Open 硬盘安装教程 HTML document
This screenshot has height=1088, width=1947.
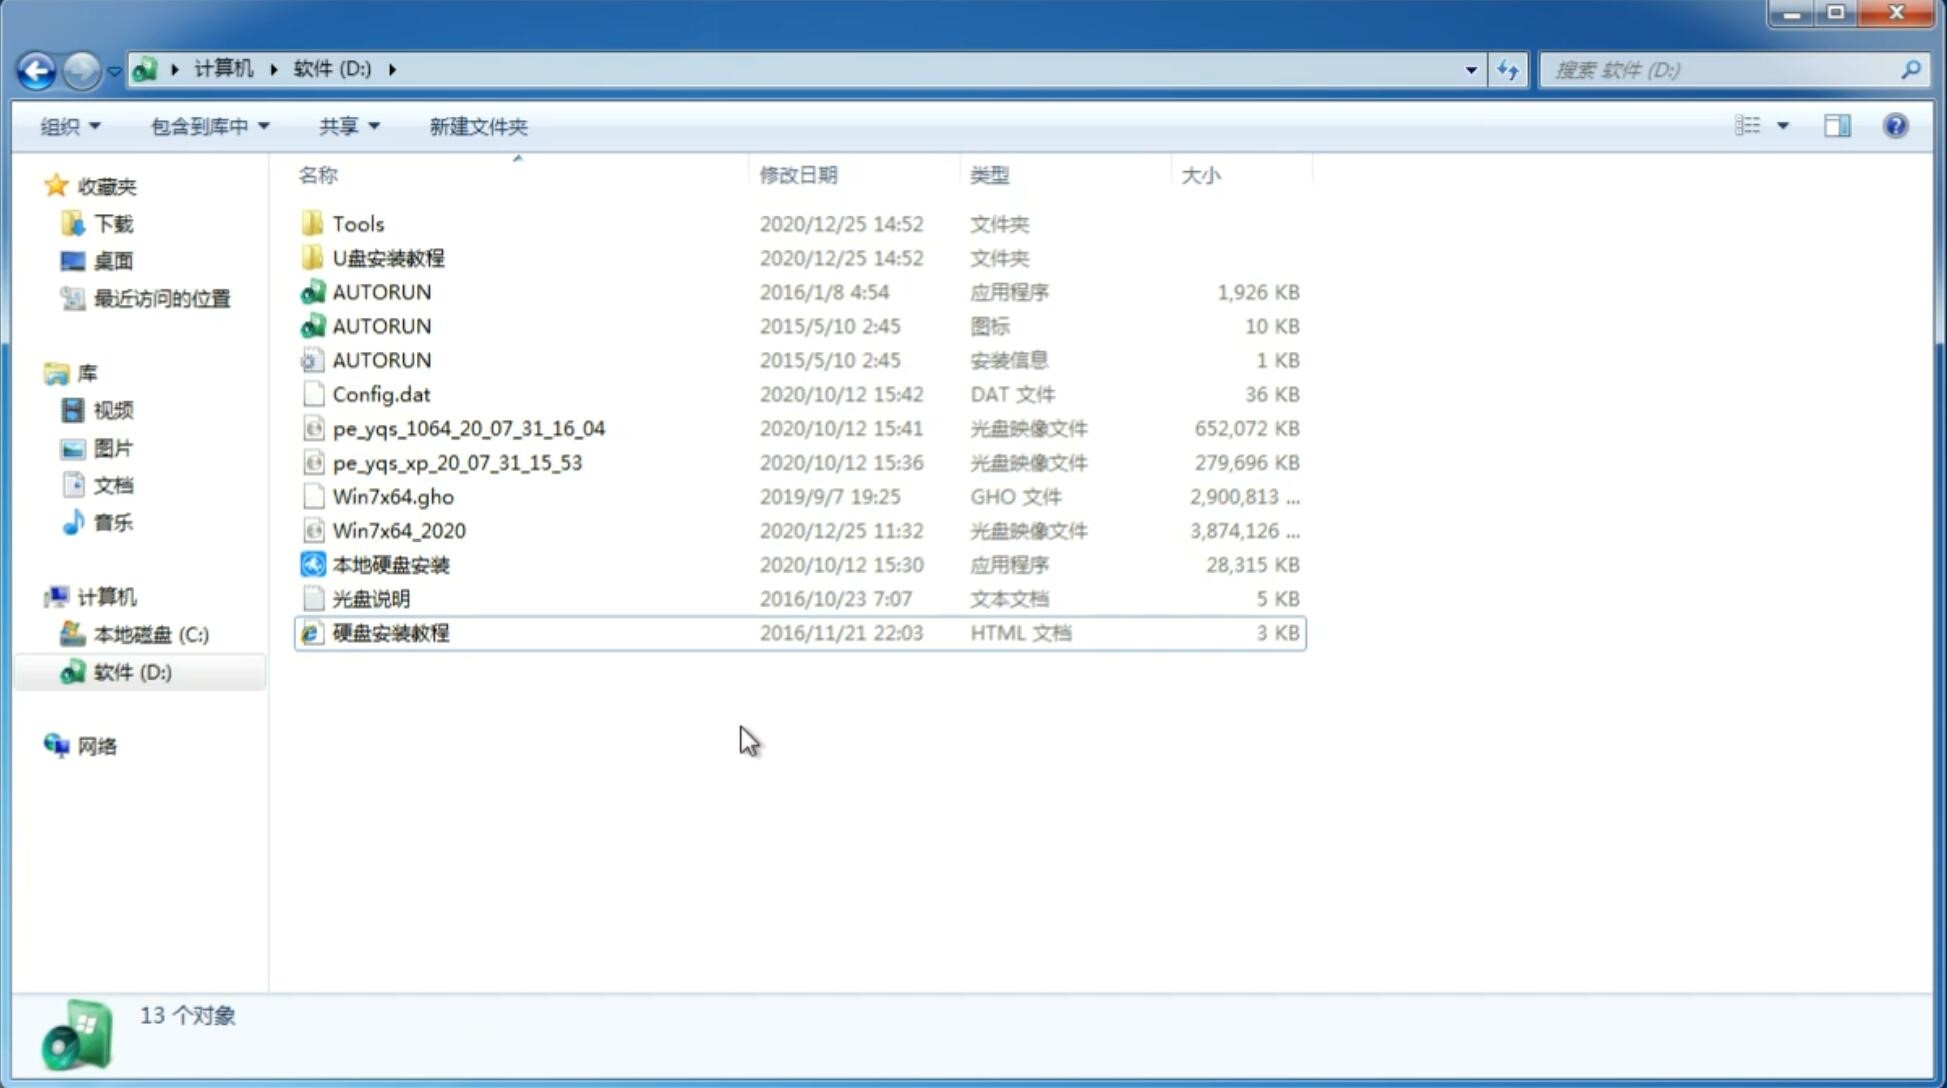pyautogui.click(x=389, y=632)
